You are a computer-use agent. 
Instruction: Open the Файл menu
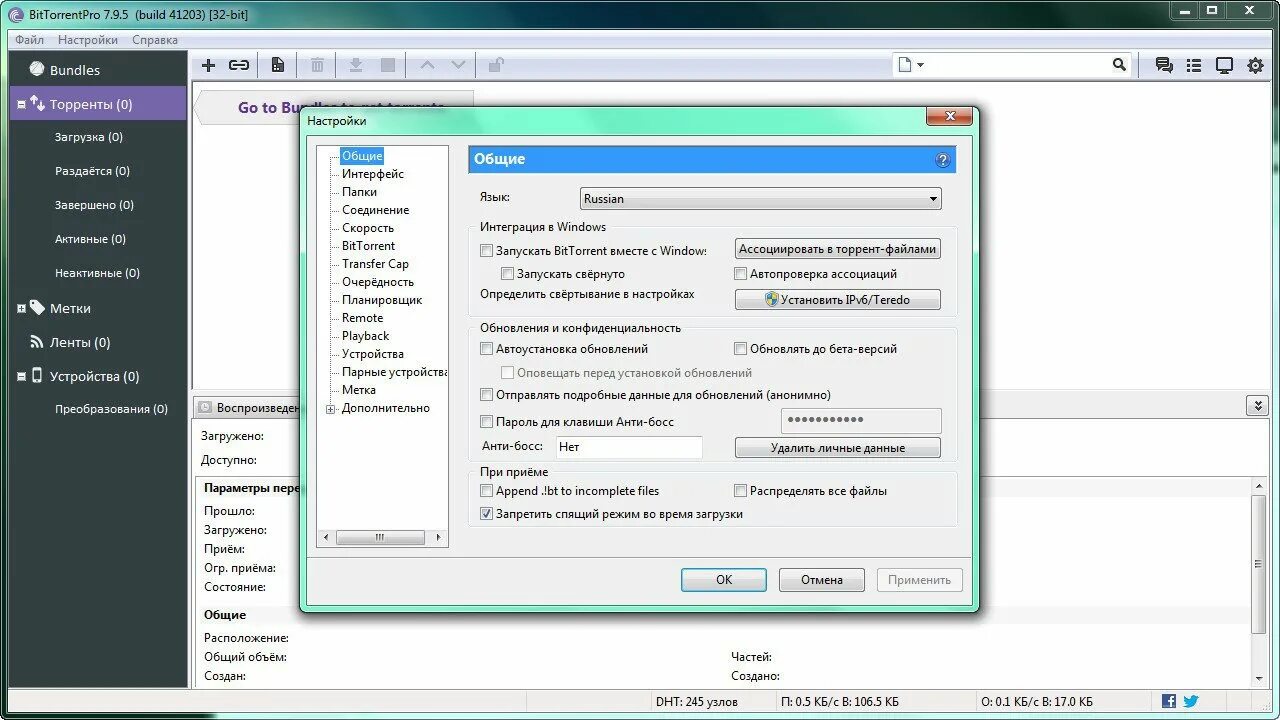click(29, 40)
